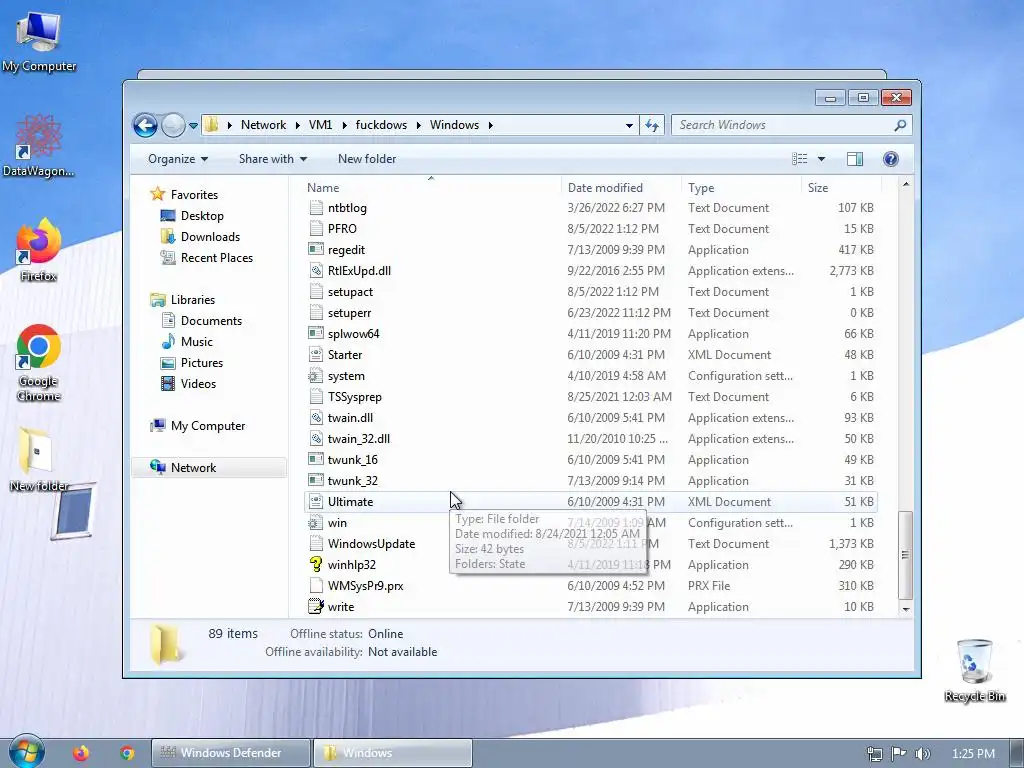
Task: Open the address bar previous locations dropdown
Action: [629, 125]
